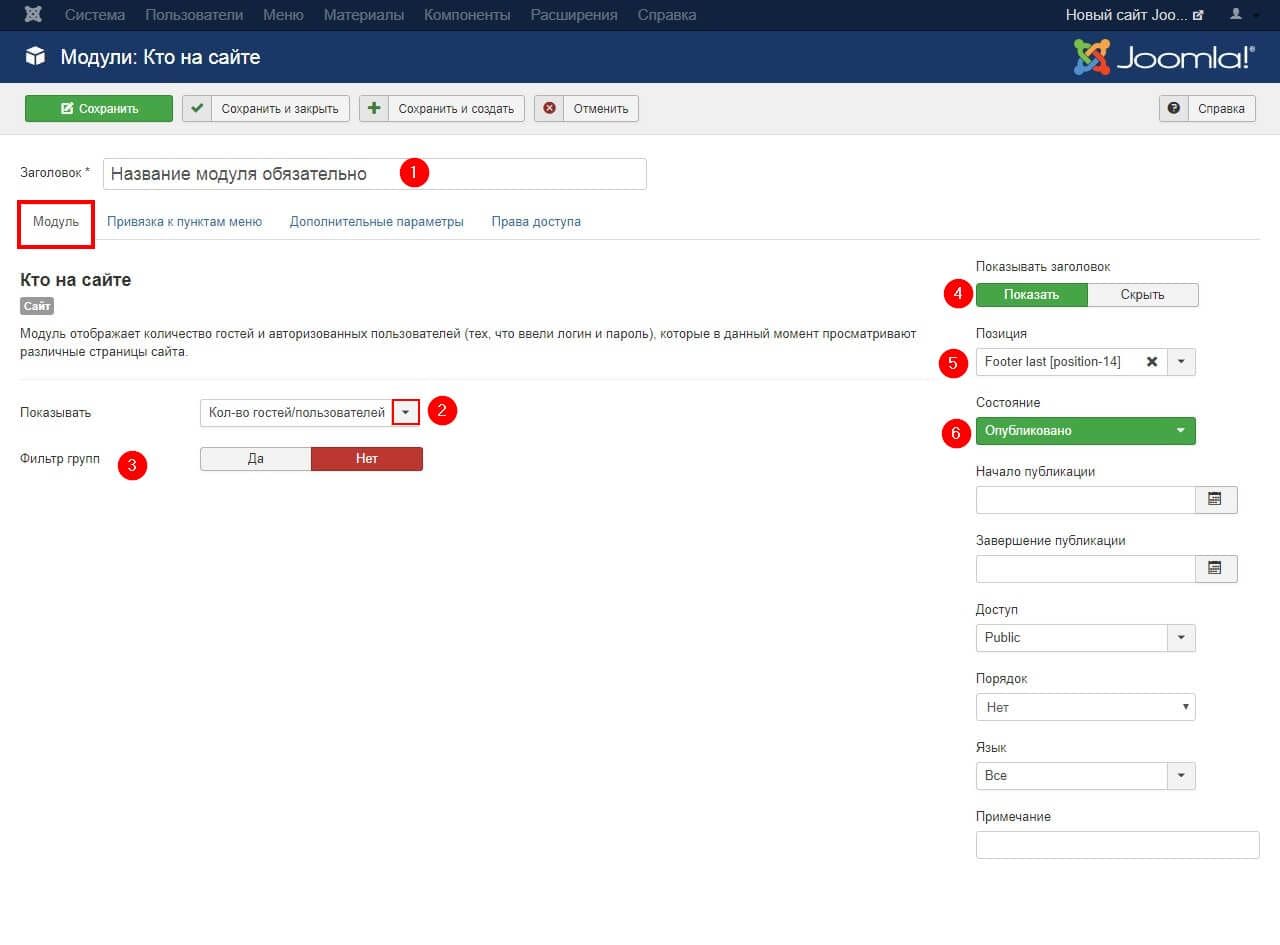This screenshot has height=945, width=1280.
Task: Click the Joomla logo icon in top-left corner
Action: click(x=34, y=15)
